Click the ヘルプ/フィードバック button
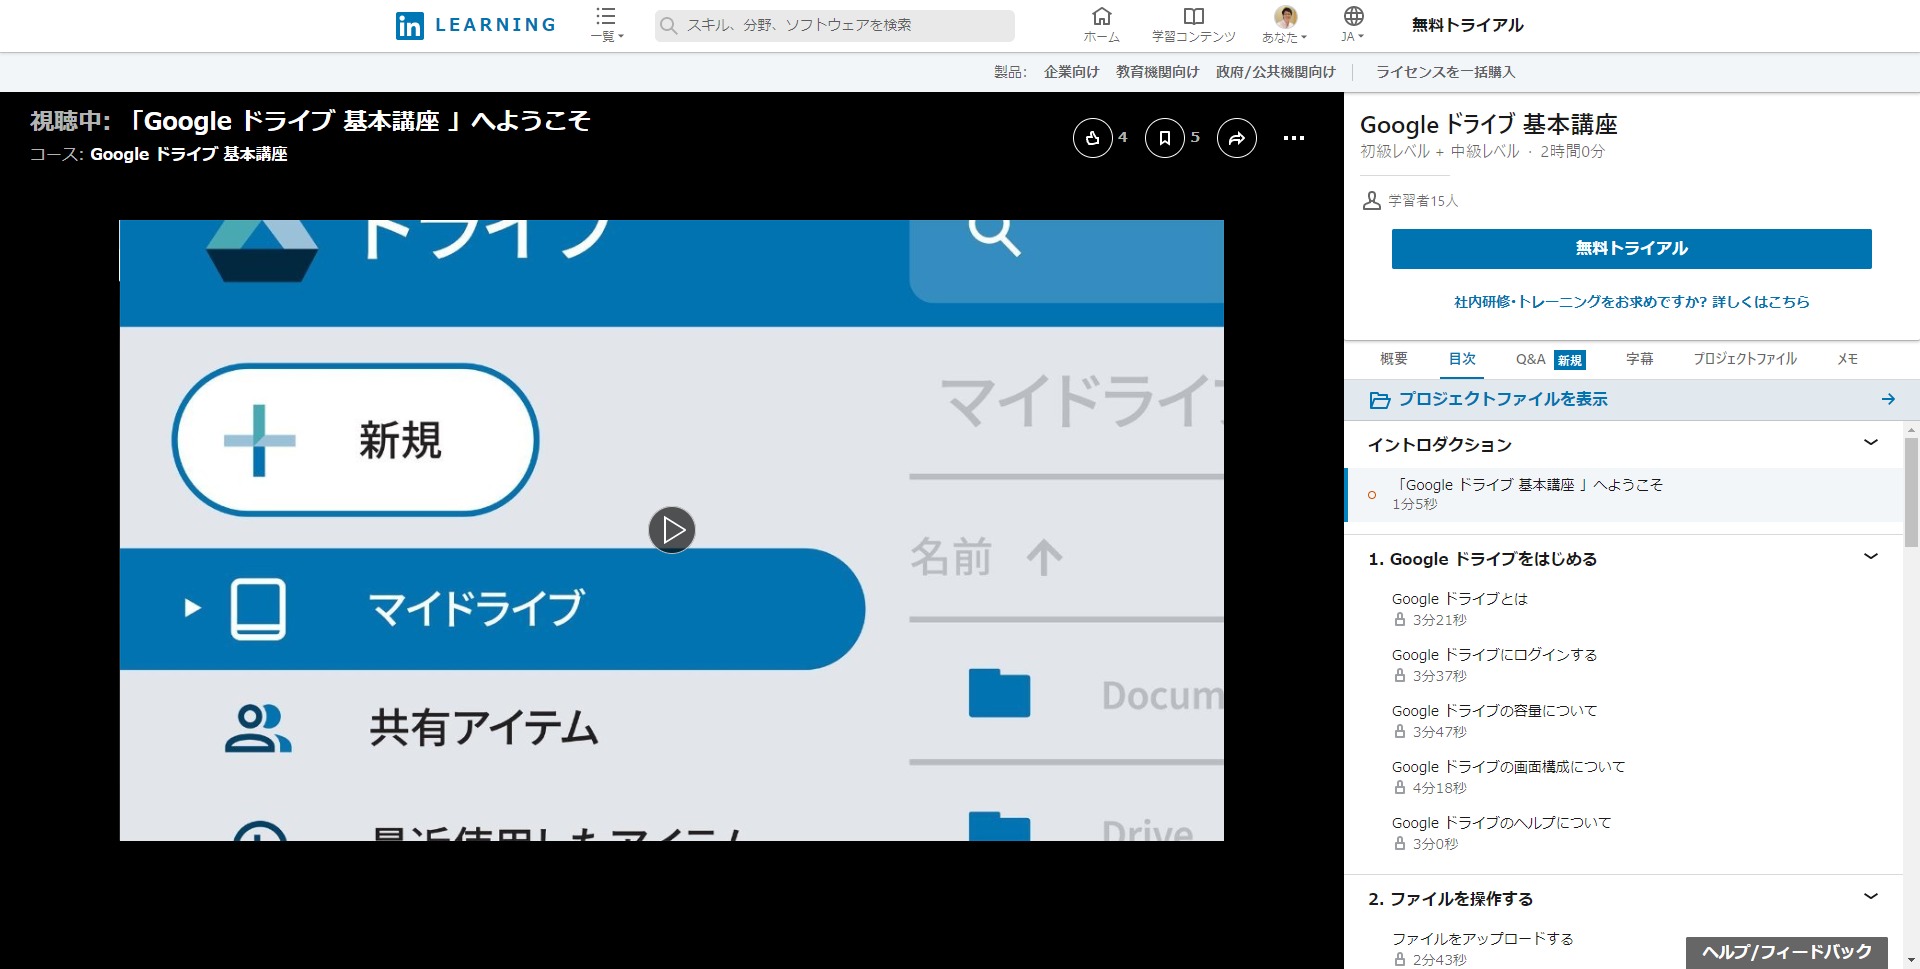The width and height of the screenshot is (1920, 969). click(x=1786, y=952)
